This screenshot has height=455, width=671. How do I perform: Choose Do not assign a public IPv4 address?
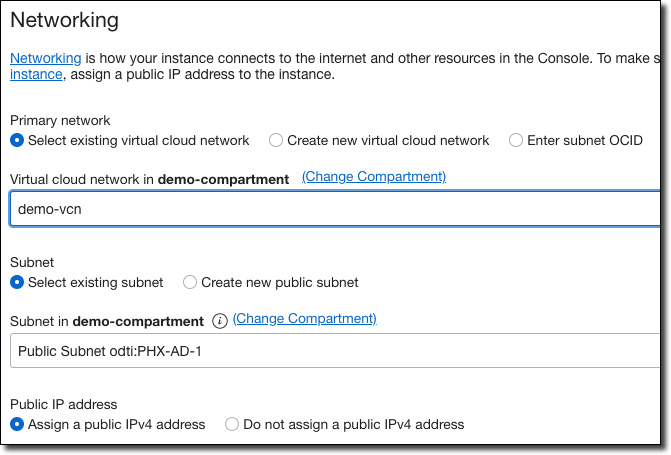pos(232,425)
